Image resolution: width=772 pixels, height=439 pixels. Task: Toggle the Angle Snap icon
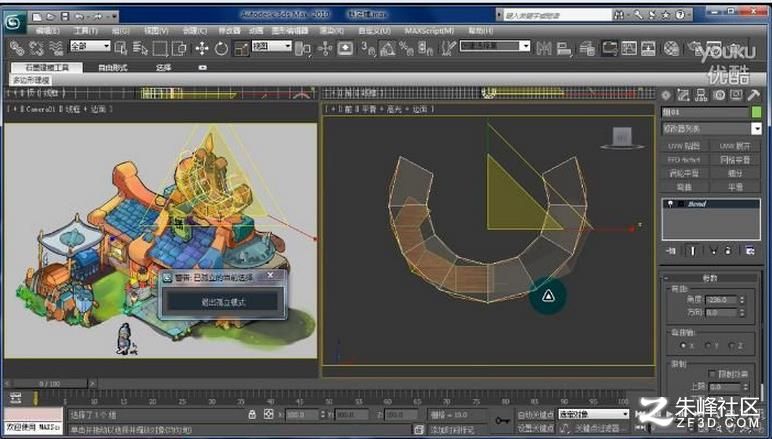(387, 48)
